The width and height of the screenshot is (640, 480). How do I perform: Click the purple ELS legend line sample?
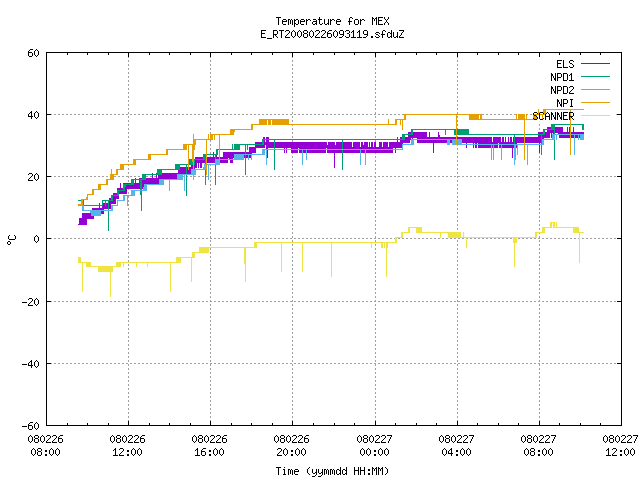[x=595, y=64]
